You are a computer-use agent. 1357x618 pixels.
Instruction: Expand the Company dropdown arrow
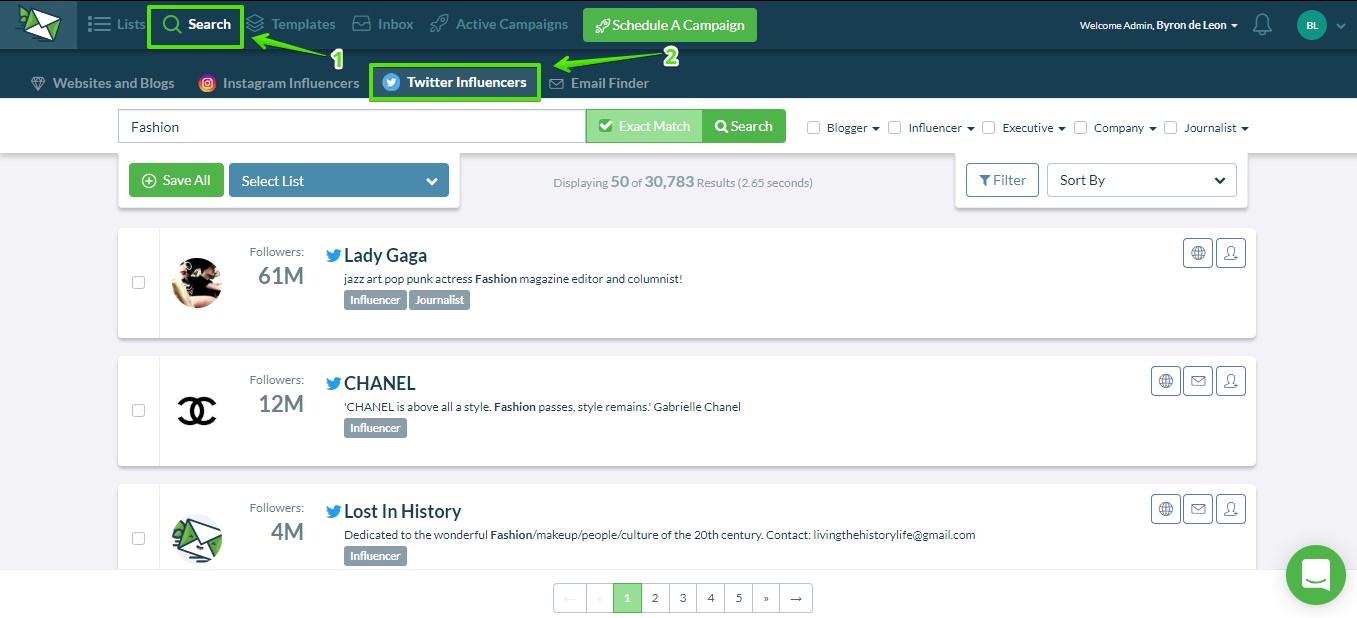coord(1152,129)
